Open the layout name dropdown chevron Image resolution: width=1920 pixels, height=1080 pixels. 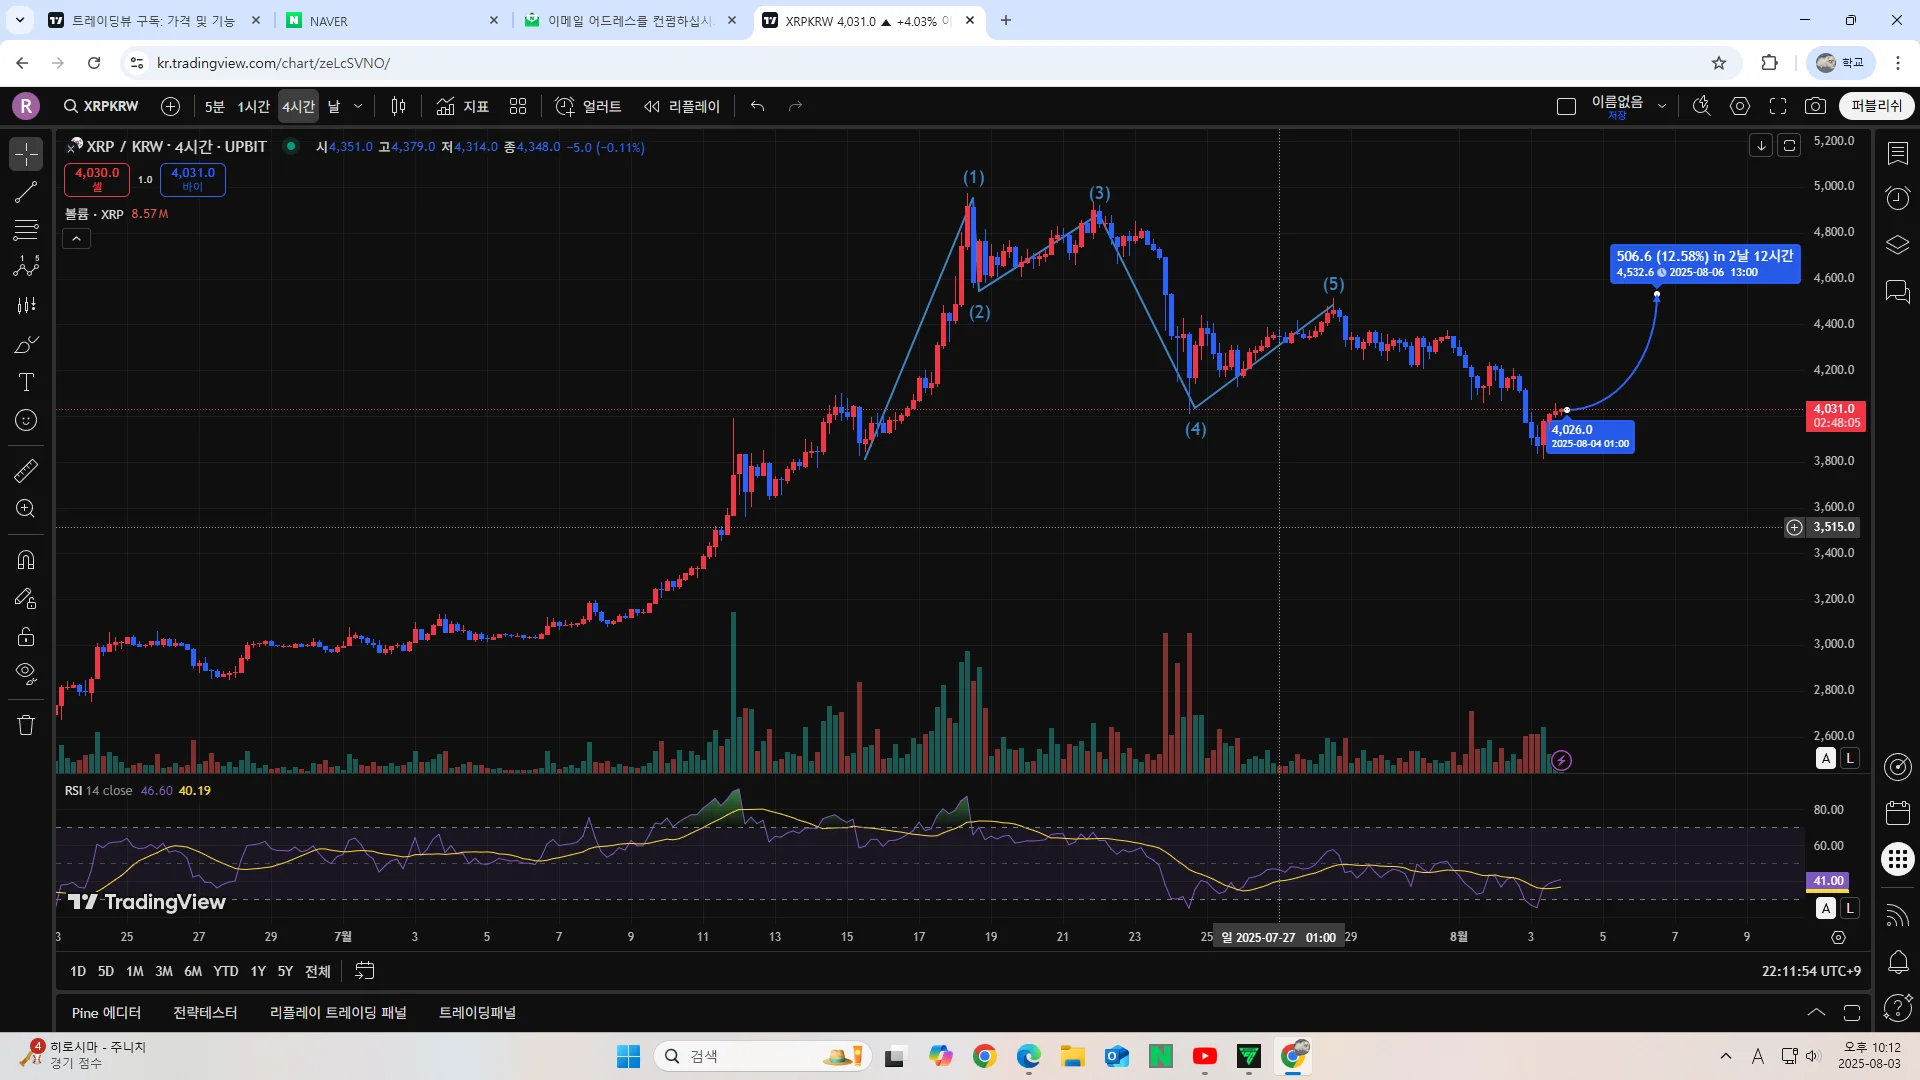[1662, 106]
